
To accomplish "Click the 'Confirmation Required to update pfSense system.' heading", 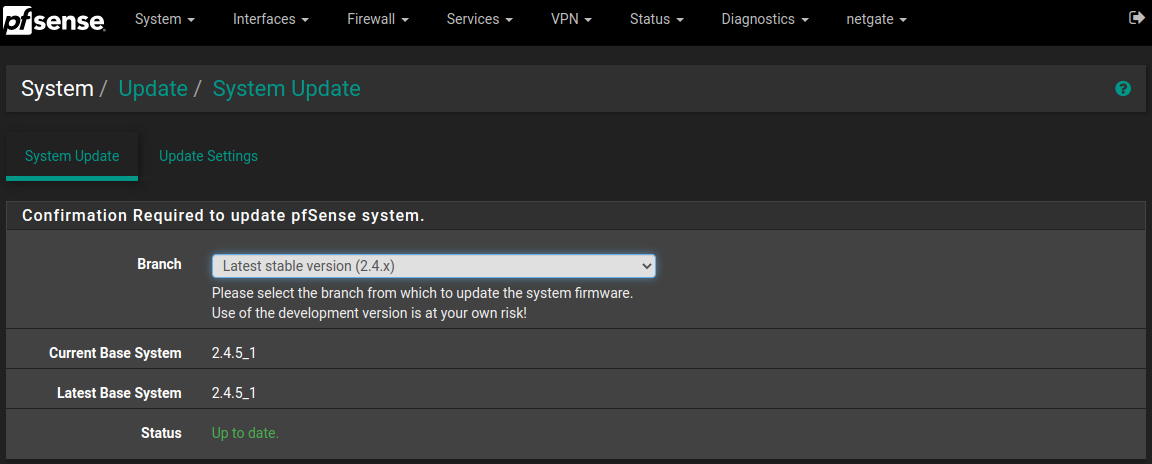I will 223,216.
